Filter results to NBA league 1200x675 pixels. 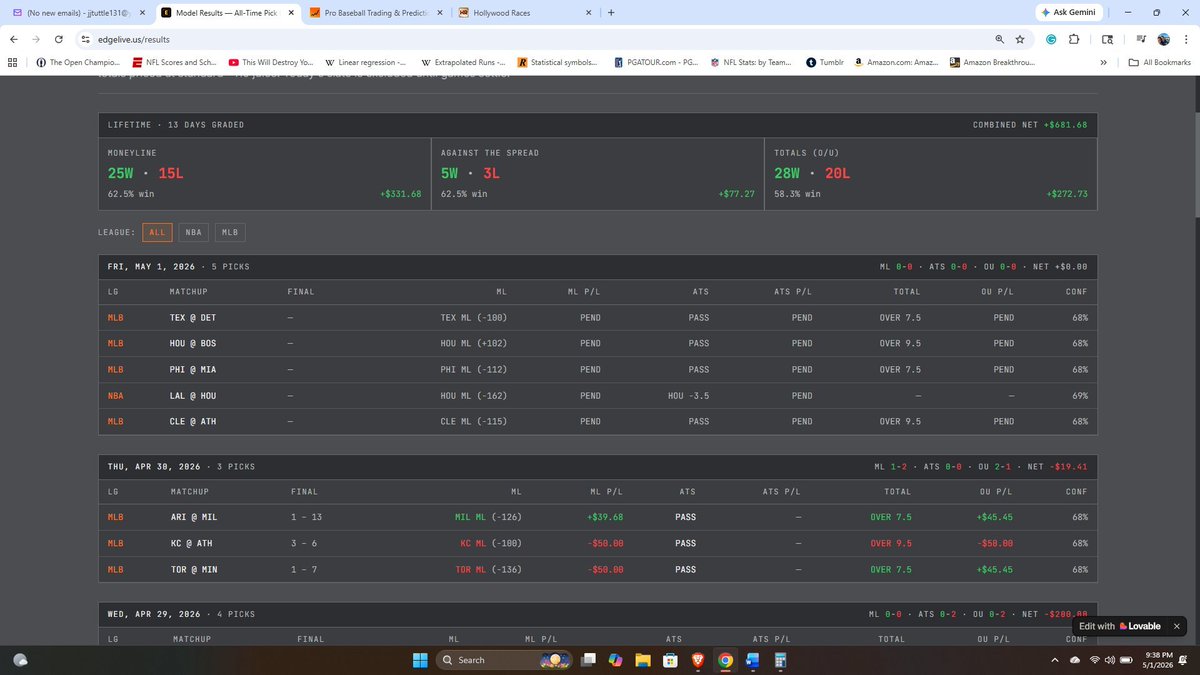pos(193,232)
